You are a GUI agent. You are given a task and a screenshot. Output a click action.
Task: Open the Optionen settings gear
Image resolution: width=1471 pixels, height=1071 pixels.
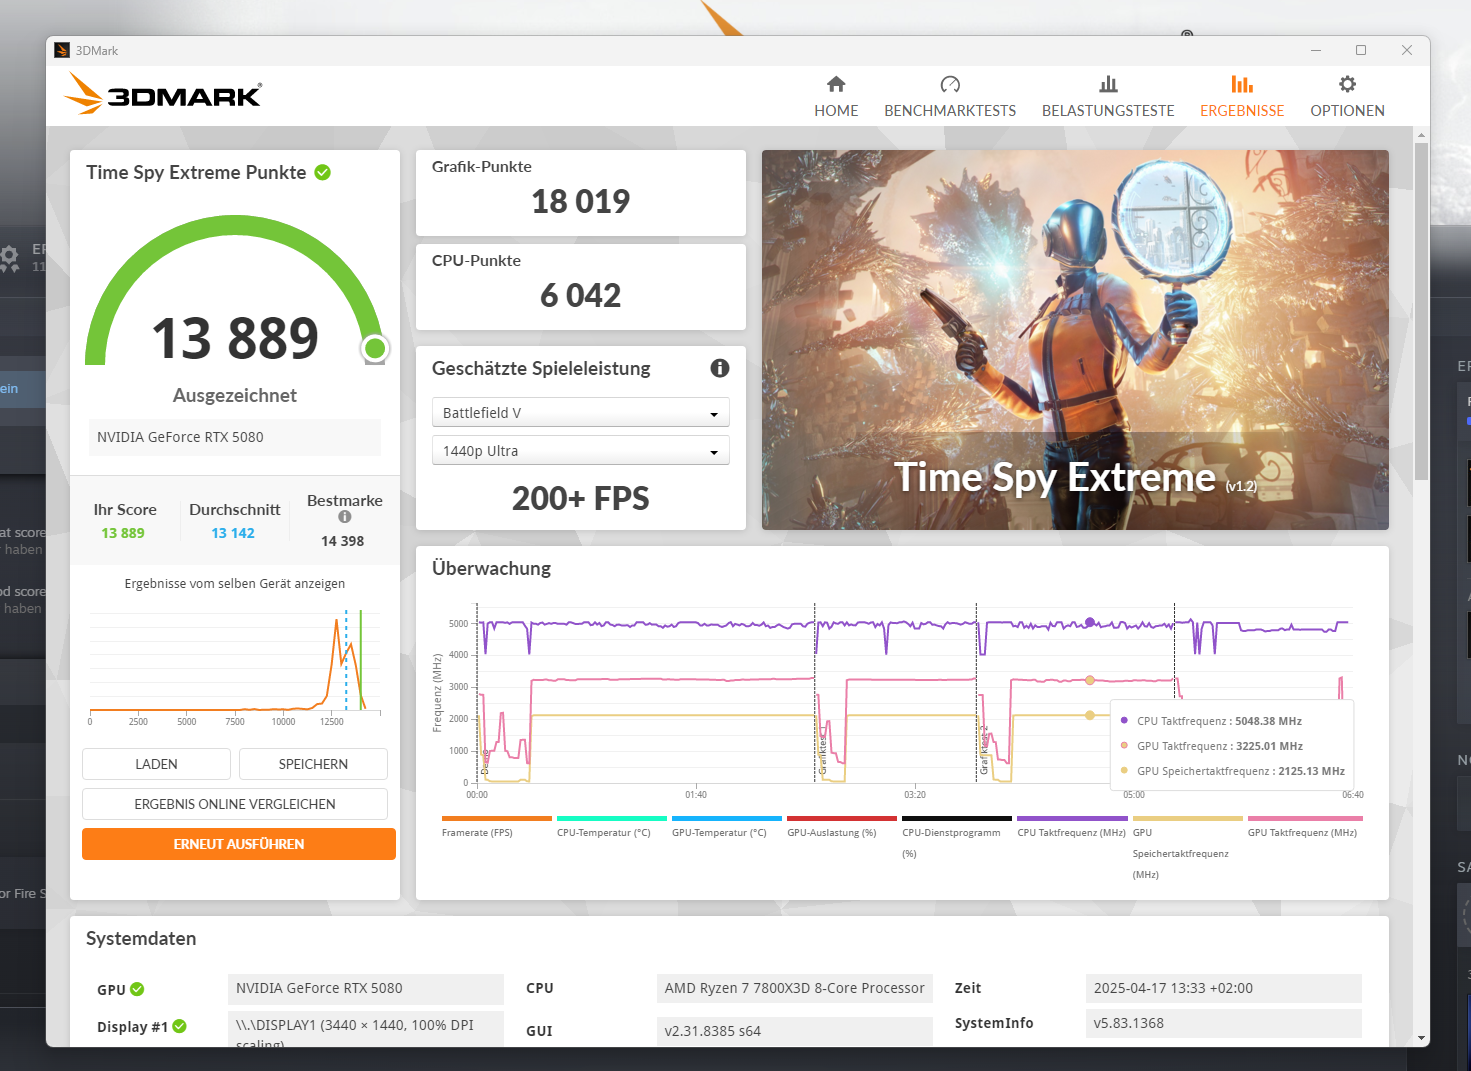coord(1347,95)
